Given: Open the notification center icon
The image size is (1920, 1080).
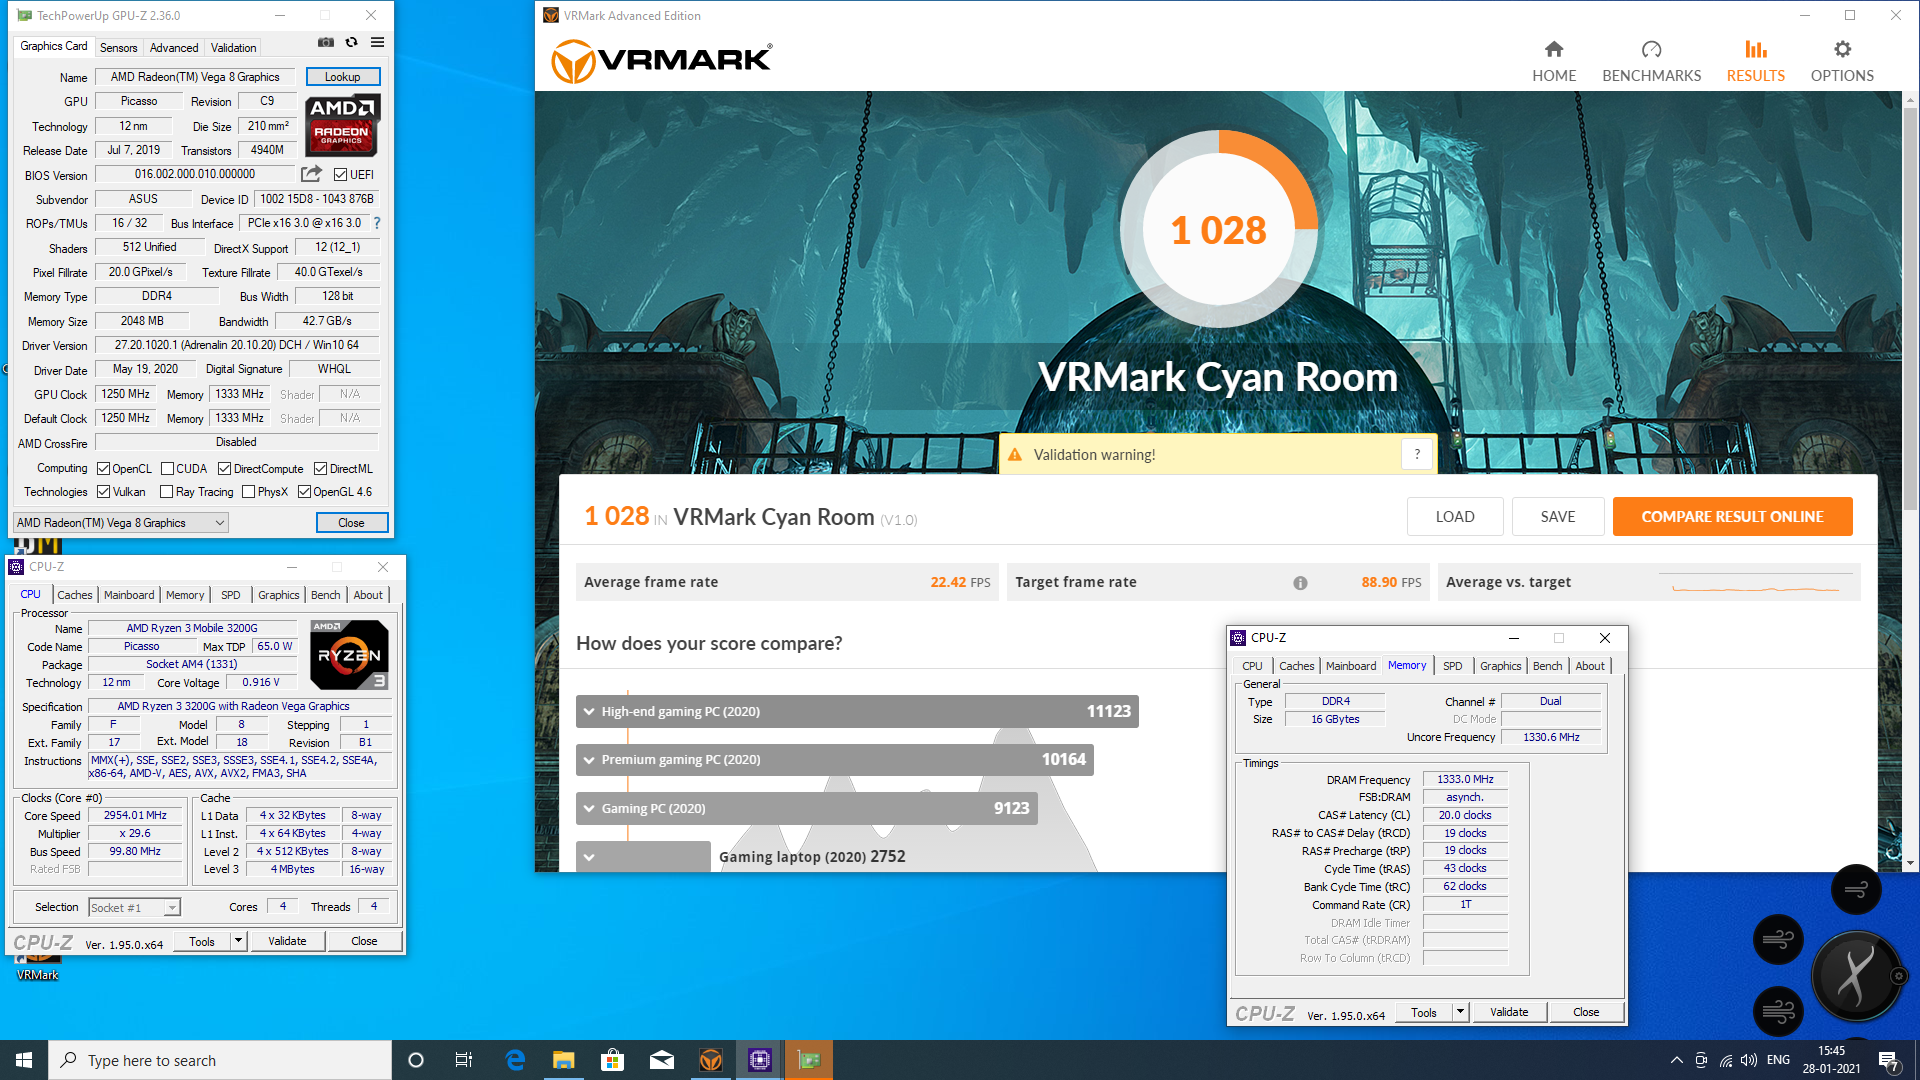Looking at the screenshot, I should click(x=1888, y=1060).
